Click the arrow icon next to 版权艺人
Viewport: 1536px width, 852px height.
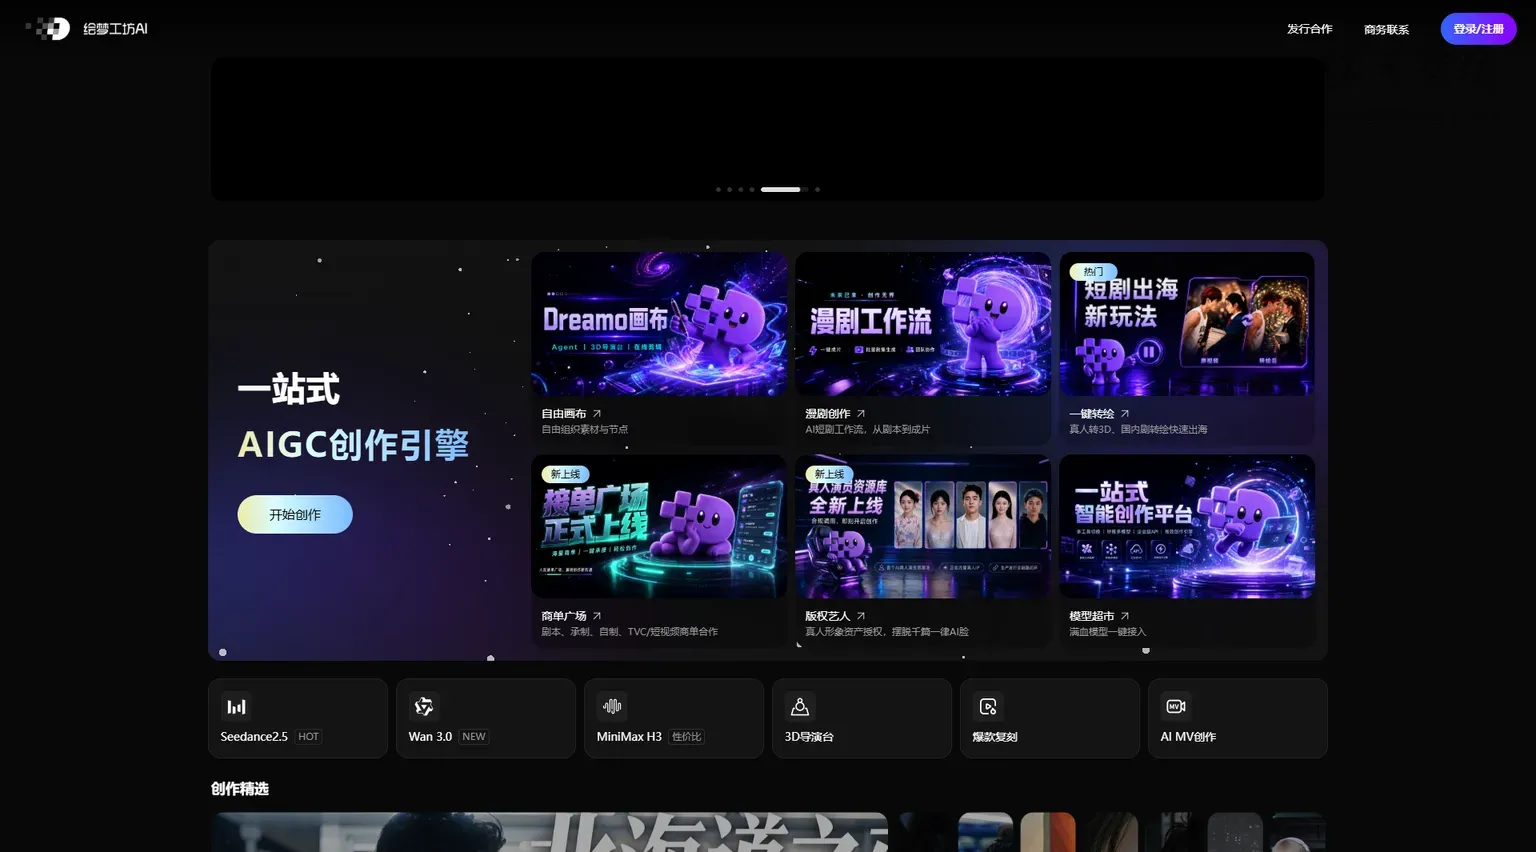[x=861, y=616]
